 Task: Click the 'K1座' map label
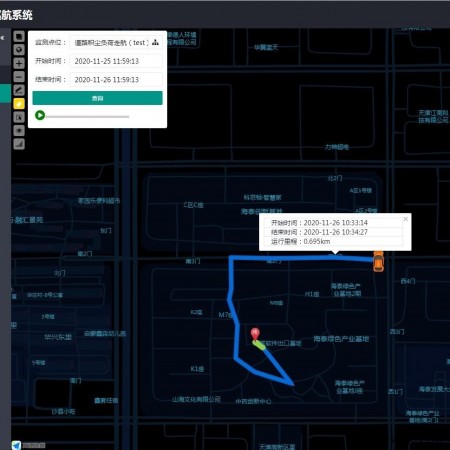197,369
